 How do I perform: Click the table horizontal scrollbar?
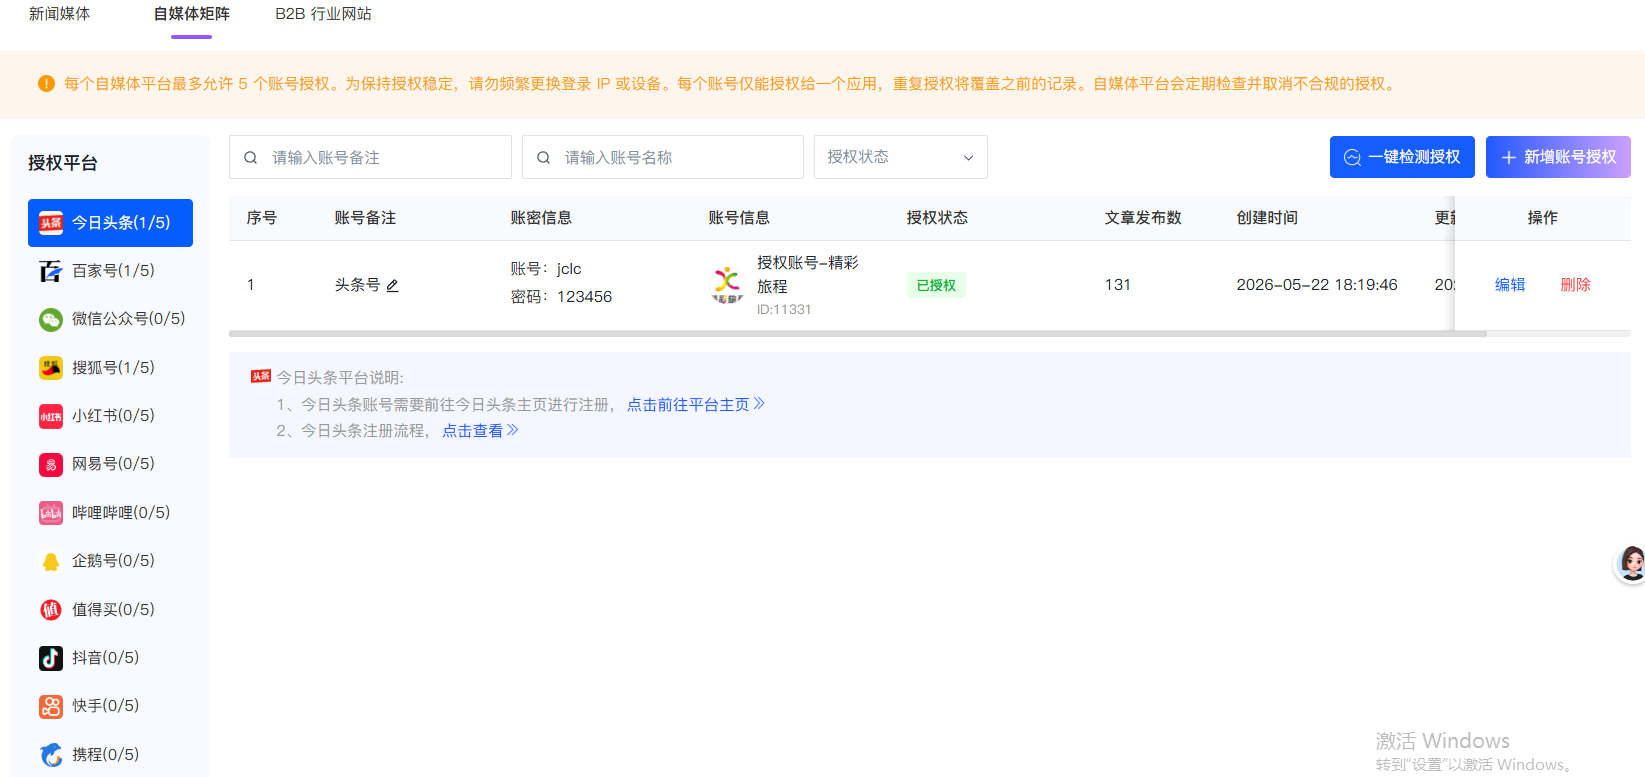click(858, 334)
